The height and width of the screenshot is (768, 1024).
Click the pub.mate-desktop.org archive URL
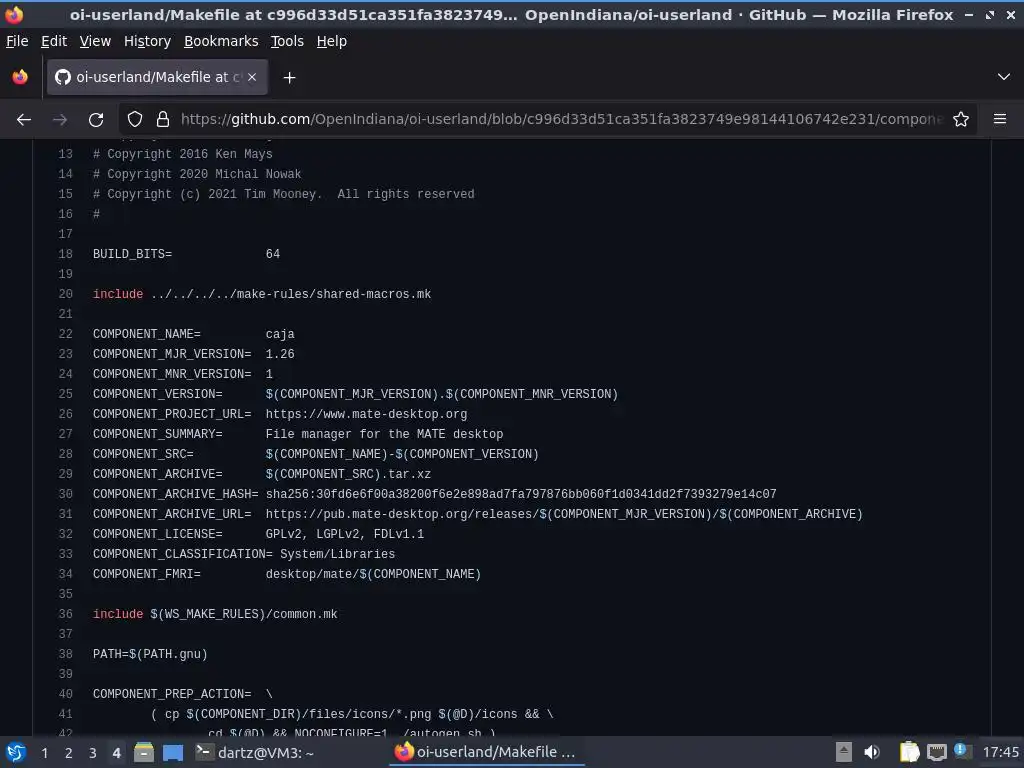click(564, 514)
